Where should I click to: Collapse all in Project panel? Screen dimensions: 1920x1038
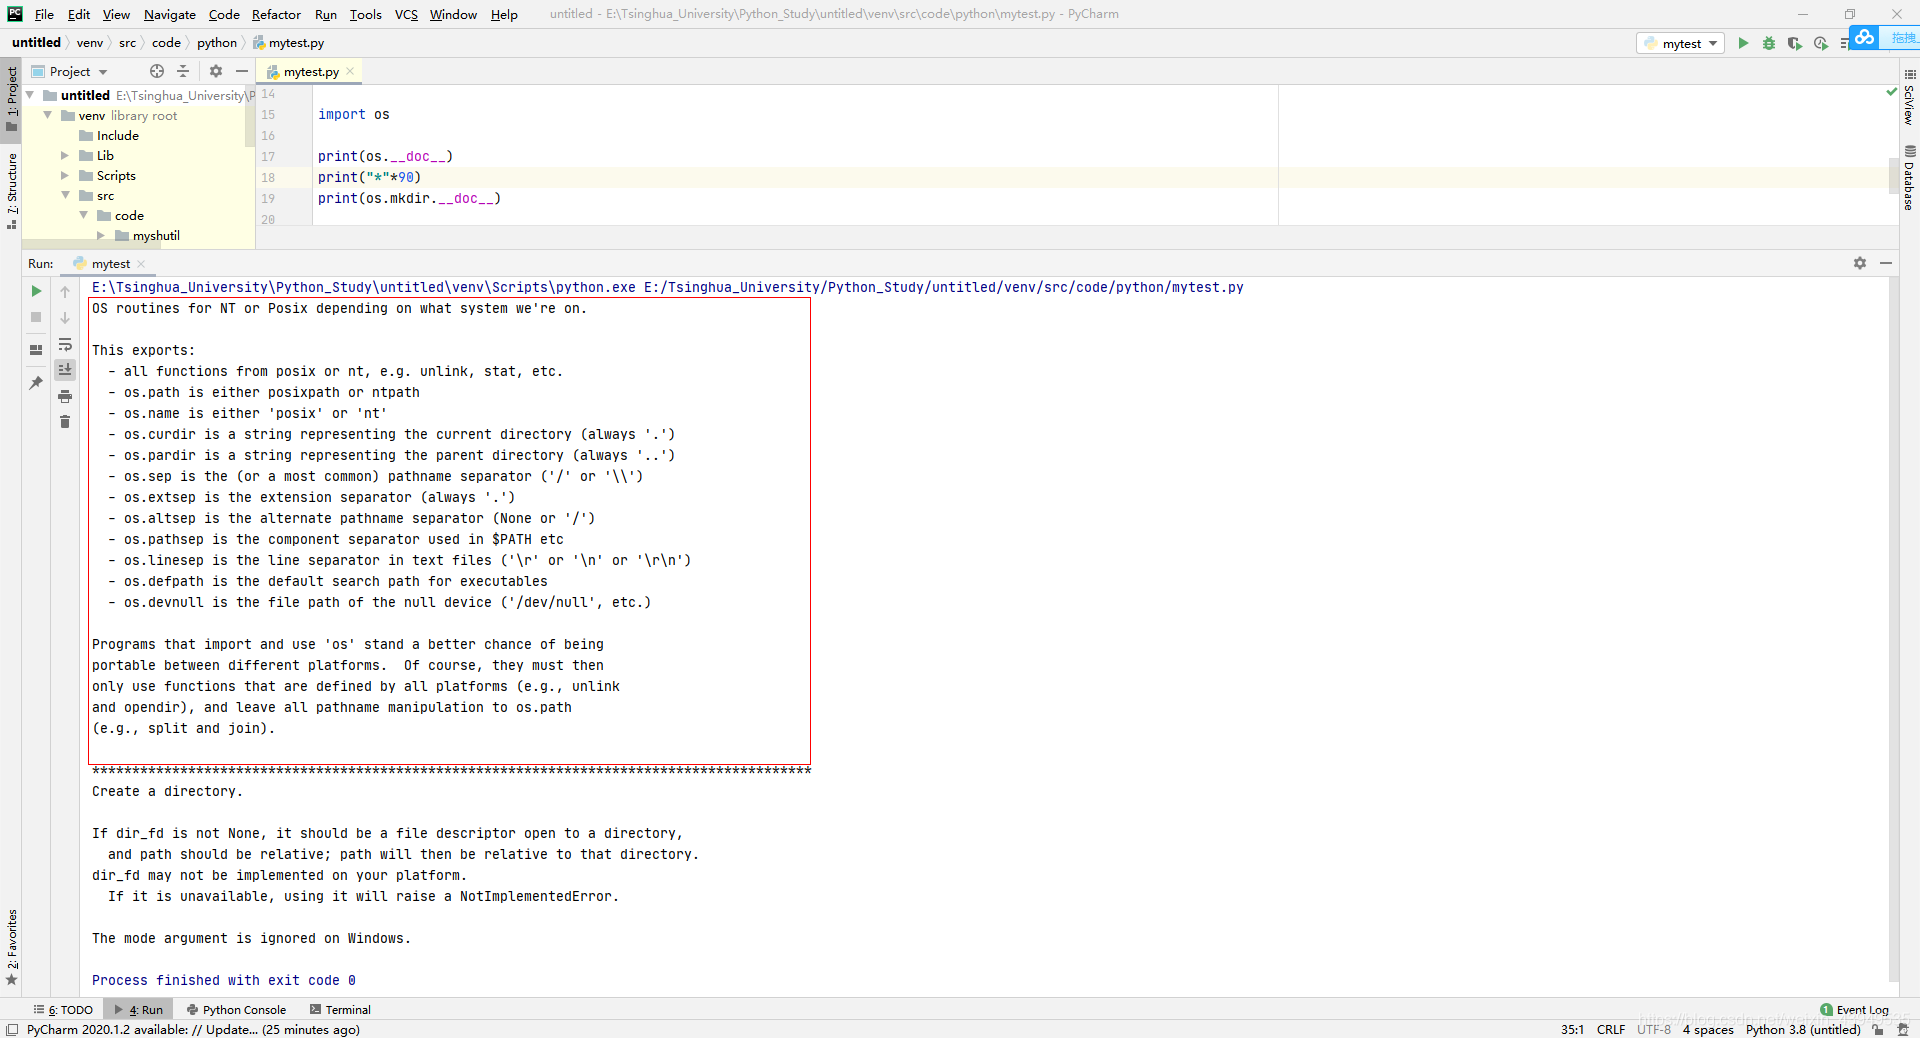pos(183,71)
